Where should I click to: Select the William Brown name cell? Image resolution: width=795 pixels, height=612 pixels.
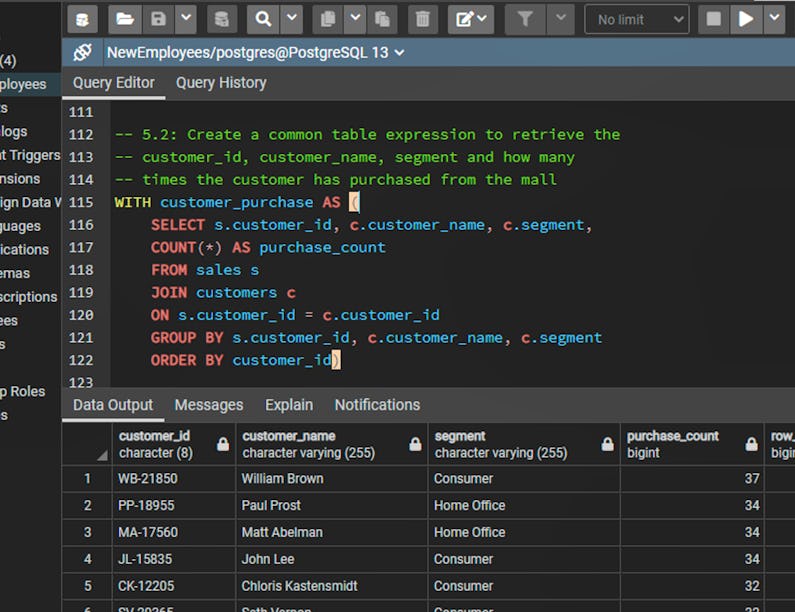click(x=283, y=479)
